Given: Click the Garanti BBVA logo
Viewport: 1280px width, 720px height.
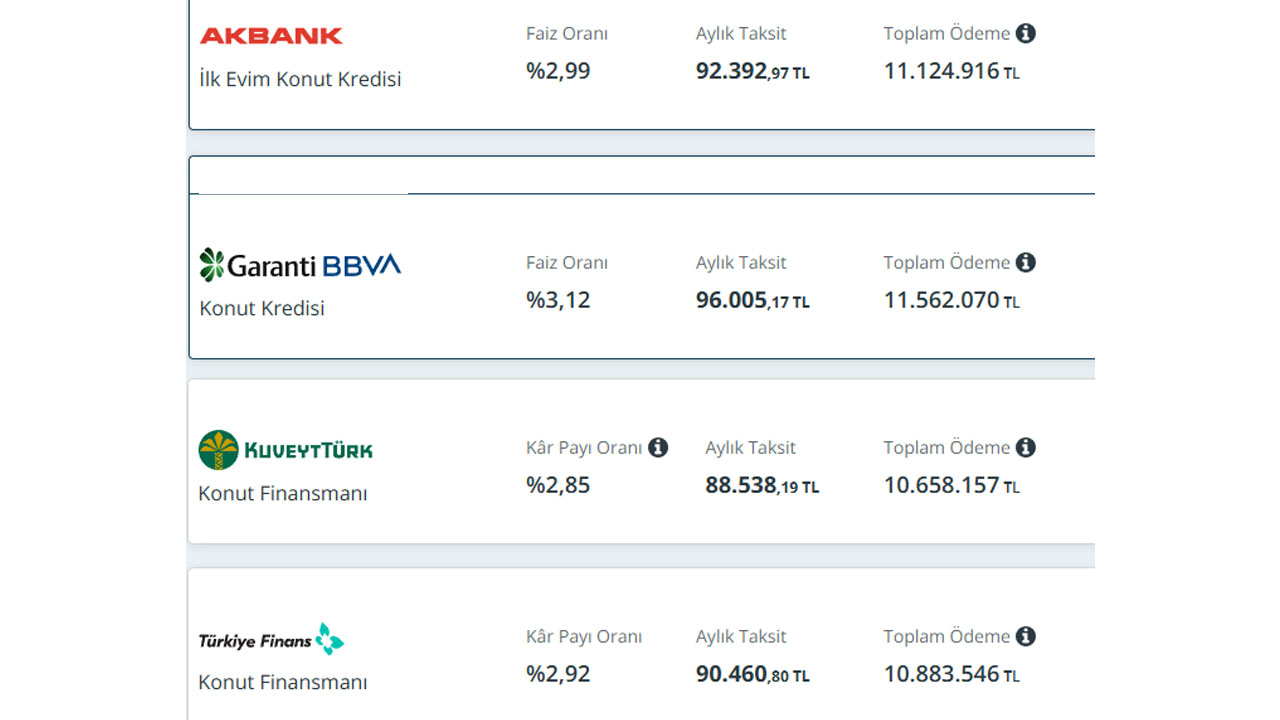Looking at the screenshot, I should (x=300, y=265).
